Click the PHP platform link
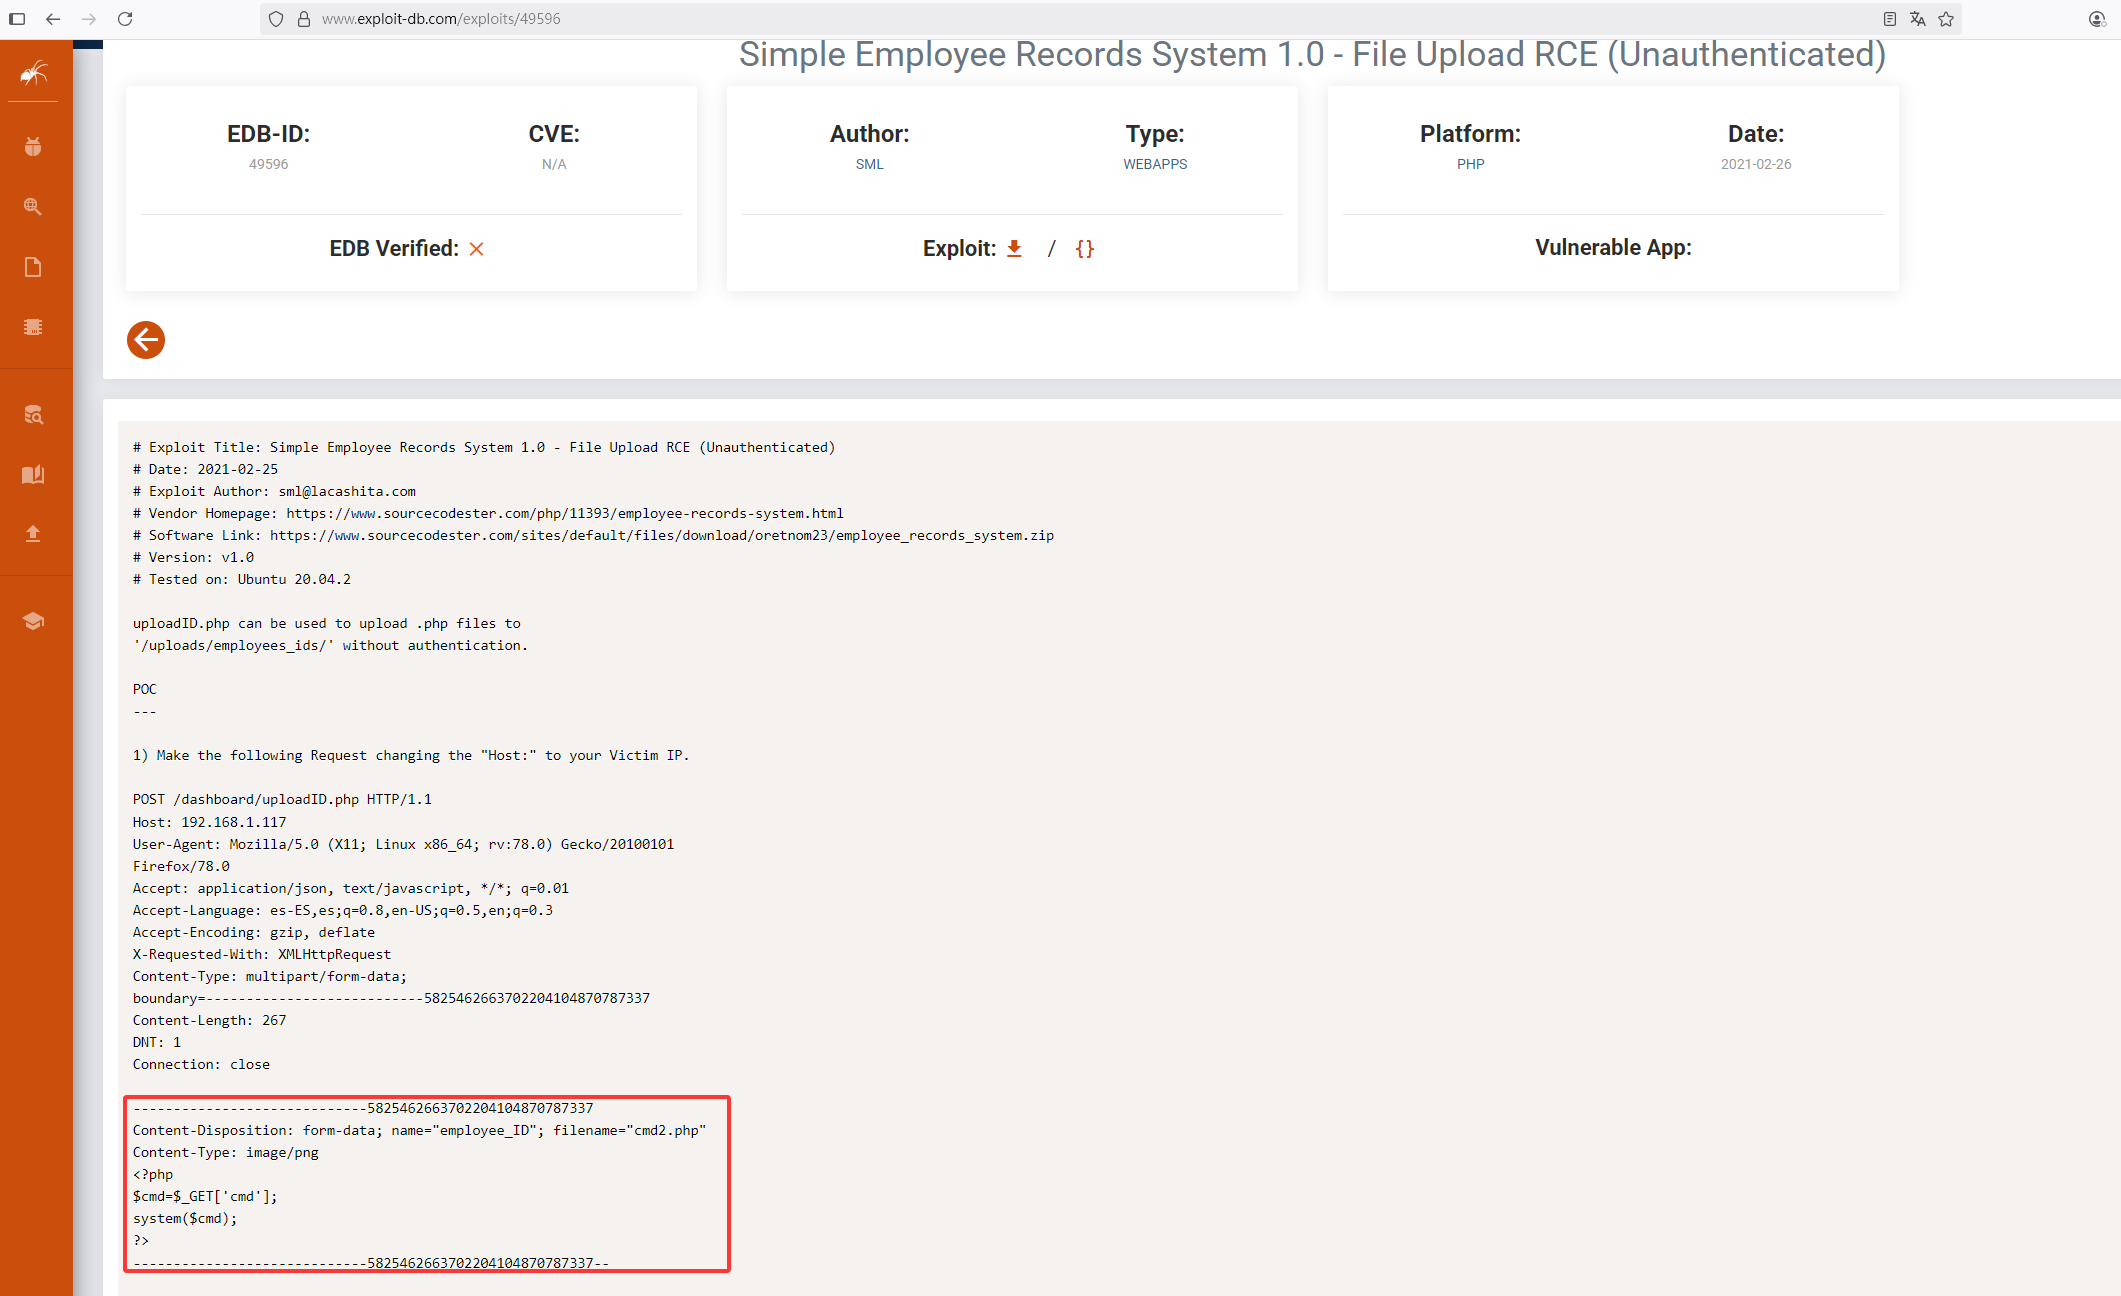Viewport: 2121px width, 1296px height. click(x=1470, y=164)
